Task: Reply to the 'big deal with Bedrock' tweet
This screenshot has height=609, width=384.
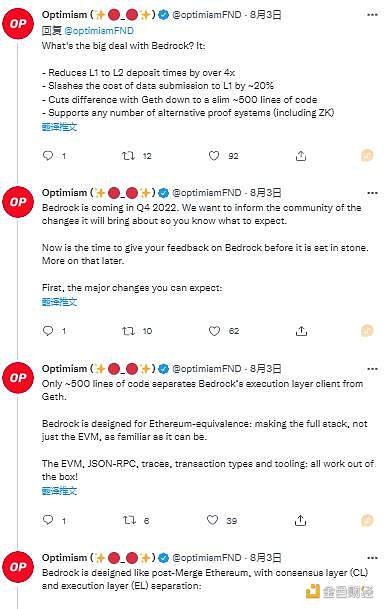Action: tap(48, 156)
